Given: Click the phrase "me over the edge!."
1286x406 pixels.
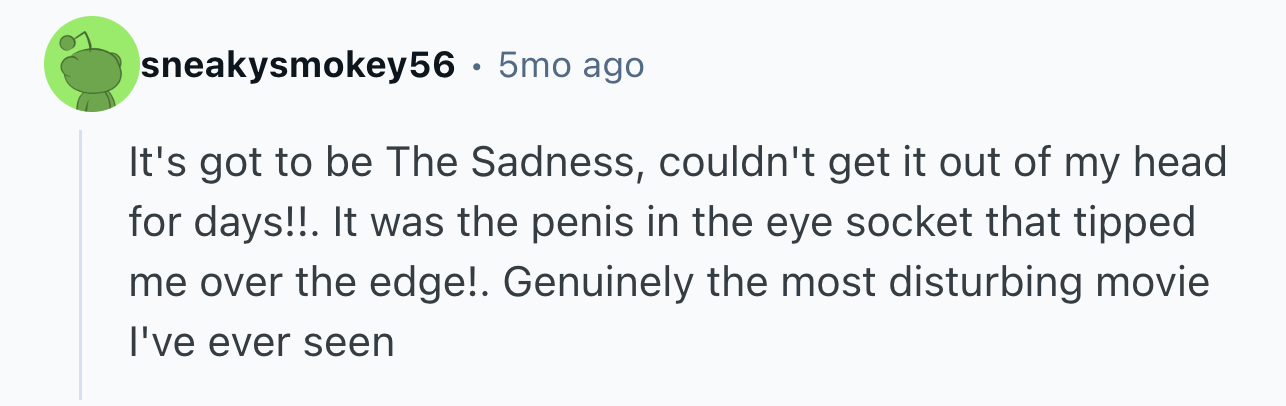Looking at the screenshot, I should [x=307, y=283].
